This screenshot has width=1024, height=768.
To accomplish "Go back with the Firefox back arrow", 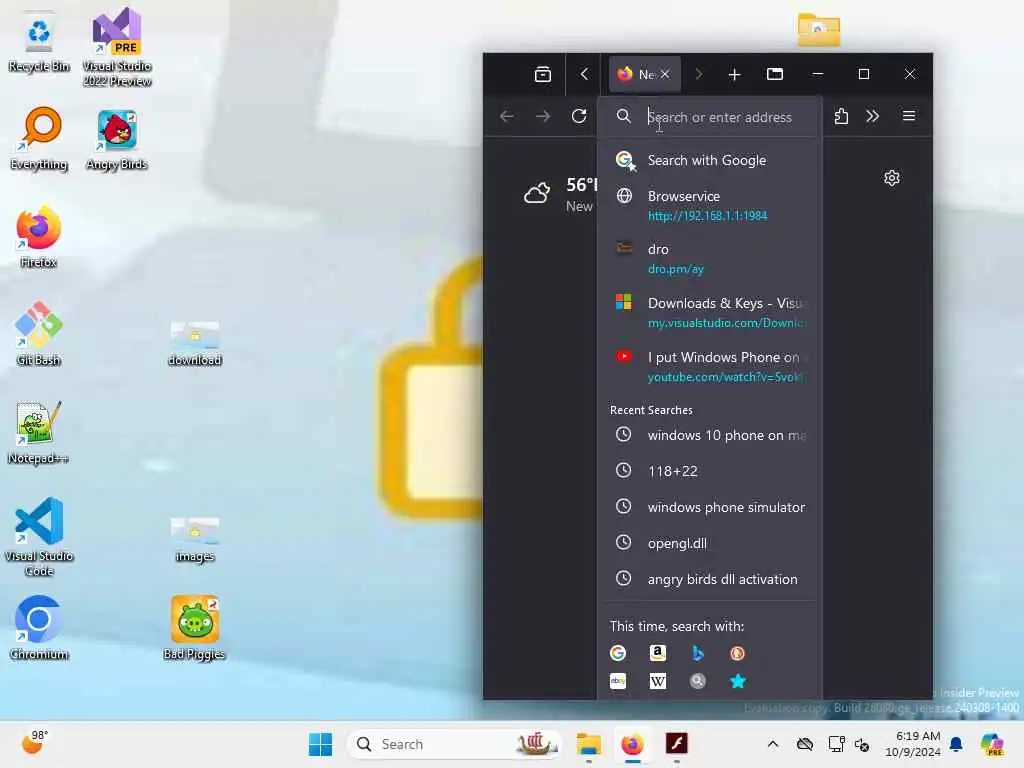I will pos(507,116).
